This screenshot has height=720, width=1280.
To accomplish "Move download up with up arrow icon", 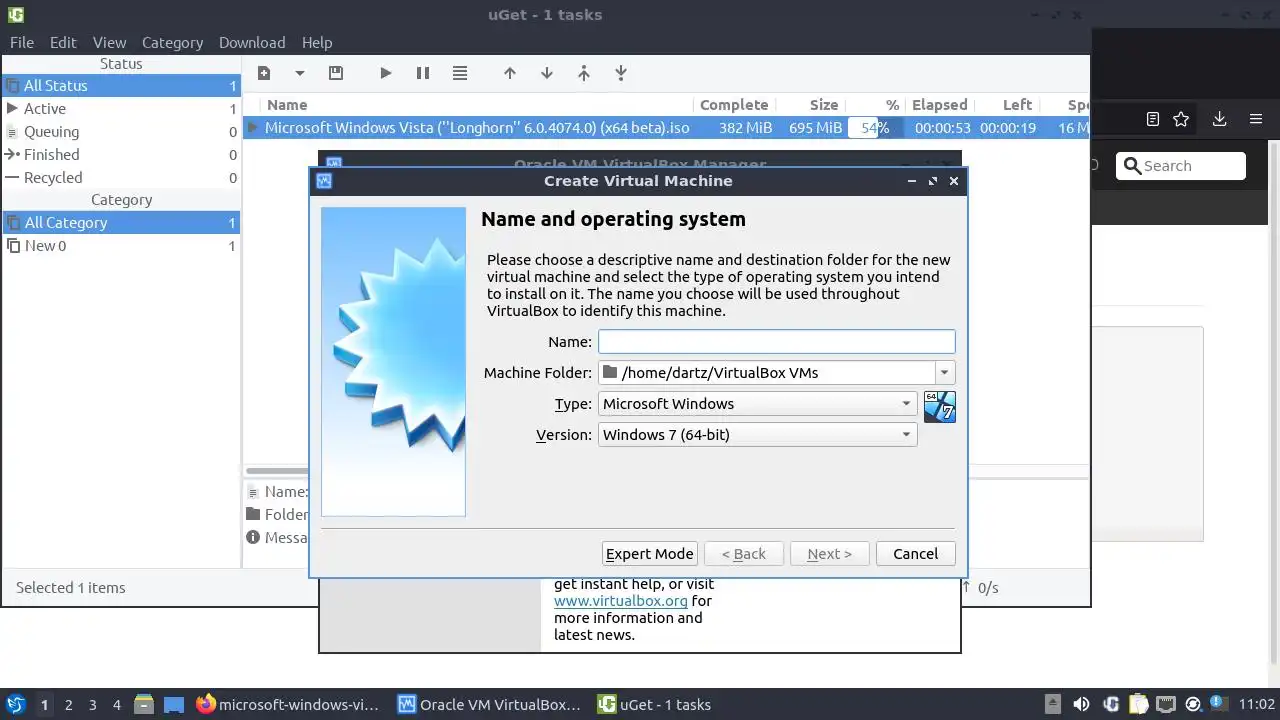I will (x=510, y=73).
